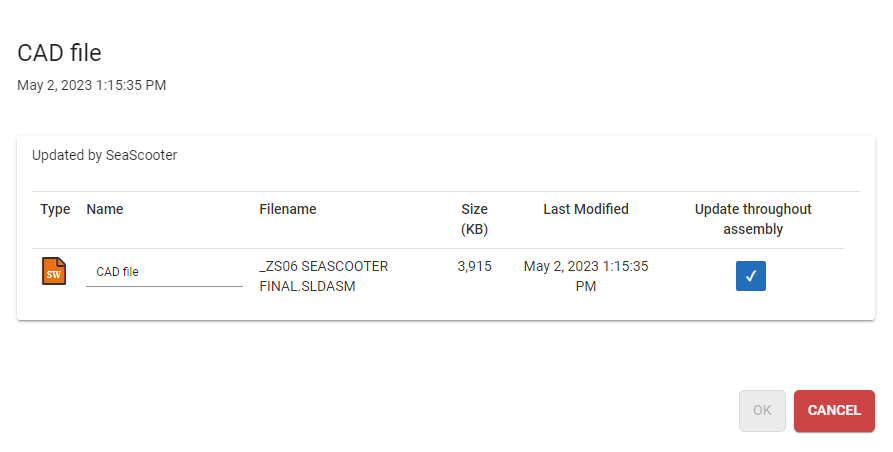Uncheck the Update throughout assembly checkbox
The height and width of the screenshot is (452, 893).
pos(750,276)
